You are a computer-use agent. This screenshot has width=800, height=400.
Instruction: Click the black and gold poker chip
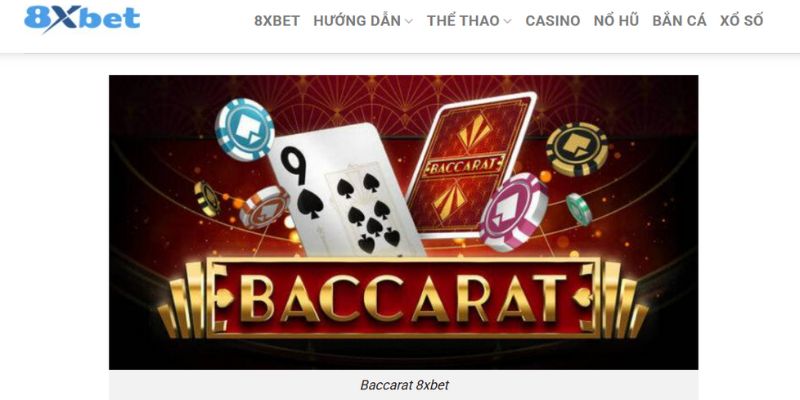click(577, 149)
